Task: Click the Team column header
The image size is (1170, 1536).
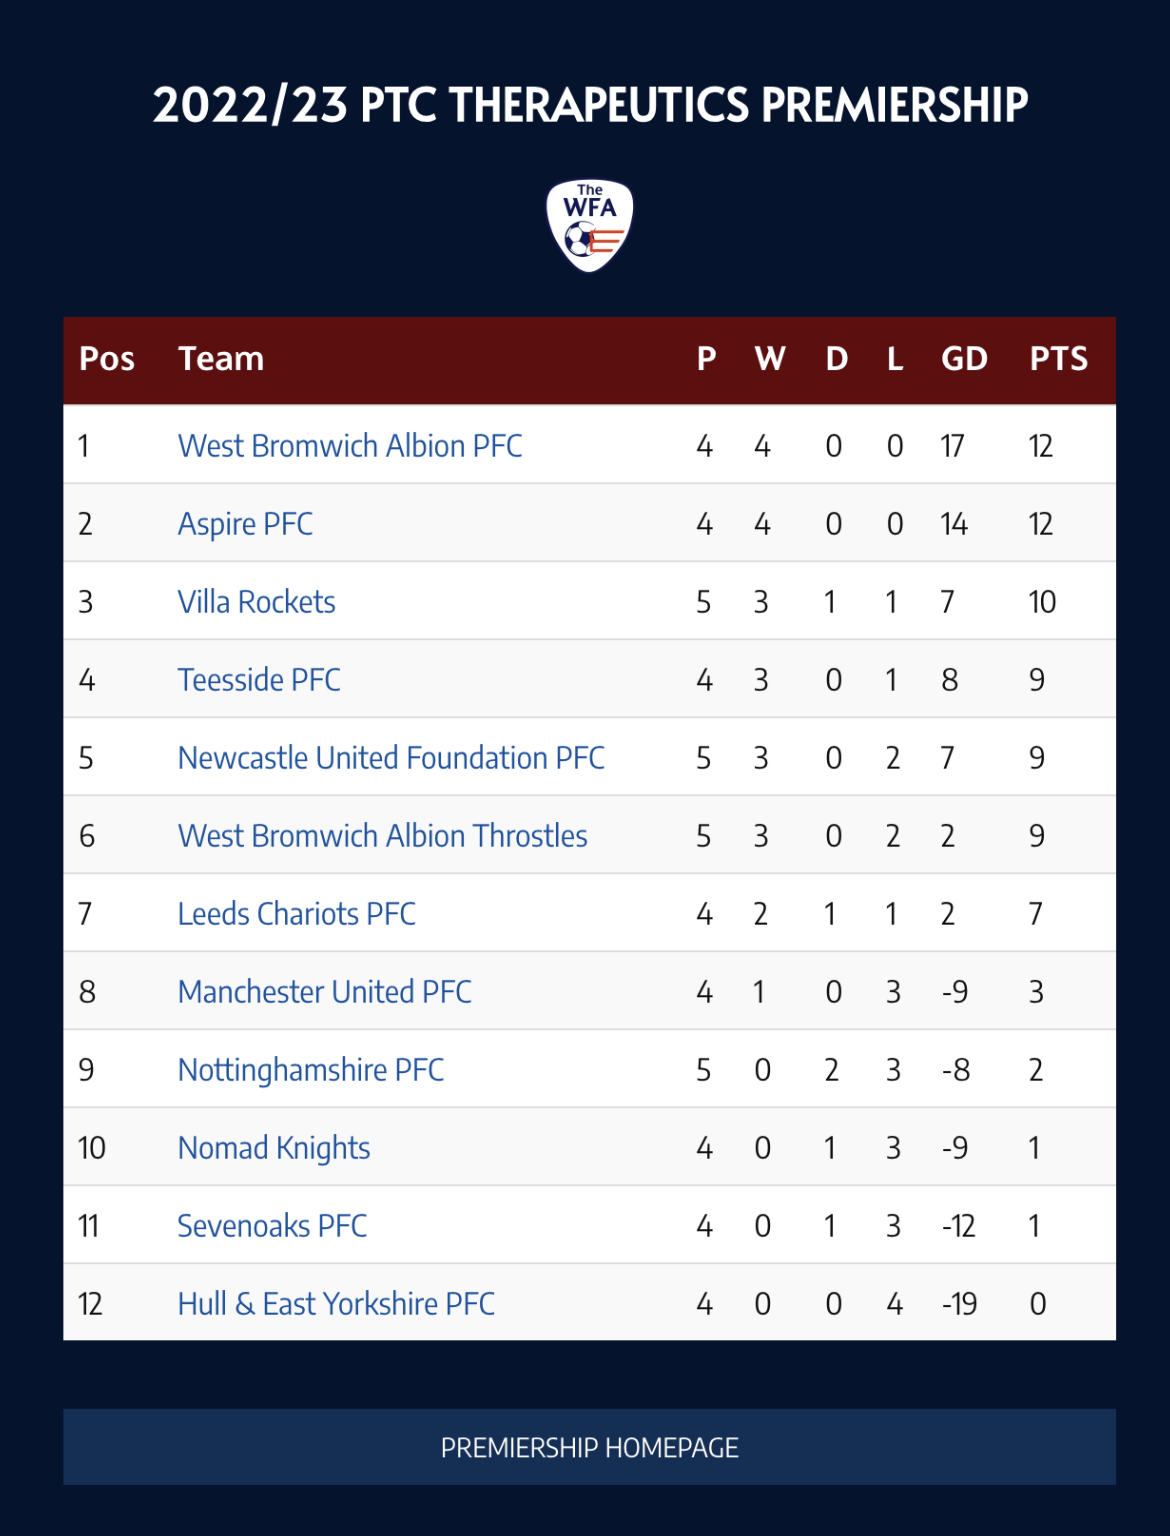Action: pos(221,359)
